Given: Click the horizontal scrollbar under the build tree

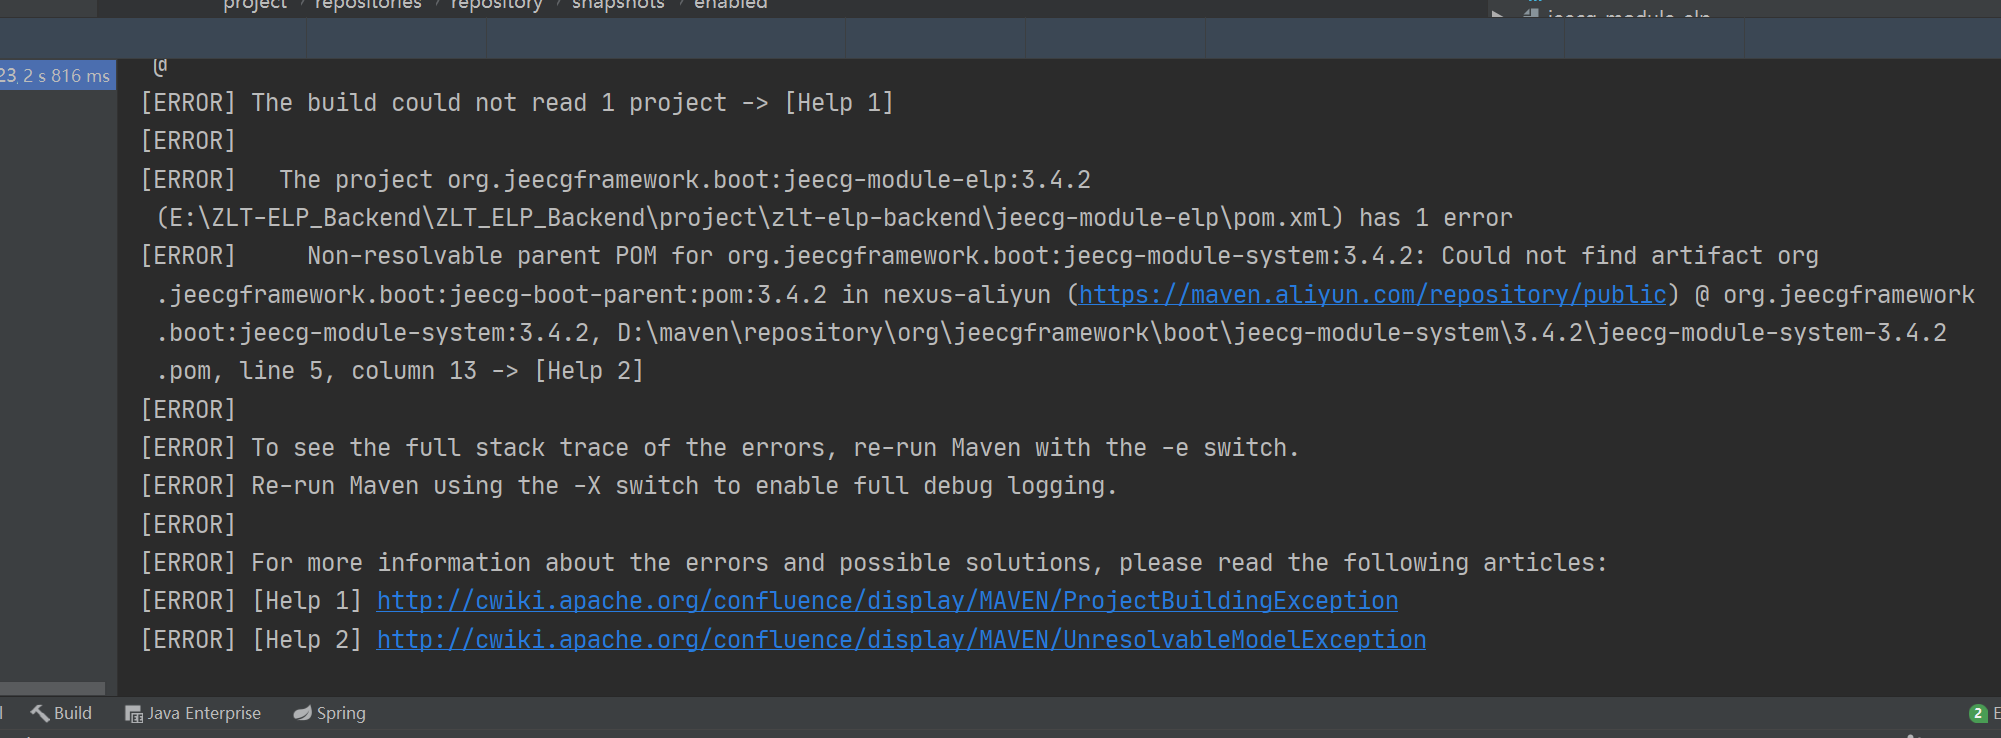Looking at the screenshot, I should tap(52, 688).
